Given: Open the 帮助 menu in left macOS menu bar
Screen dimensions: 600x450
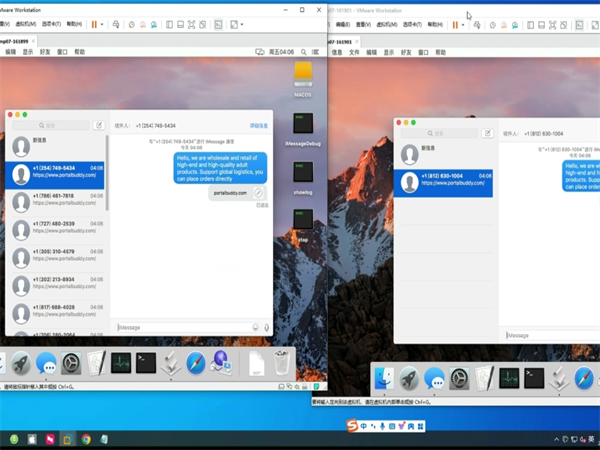Looking at the screenshot, I should tap(79, 51).
